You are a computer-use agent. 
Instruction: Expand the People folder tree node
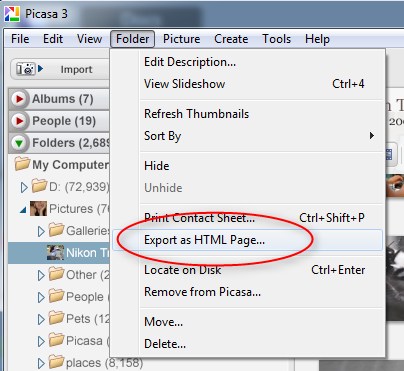pos(41,297)
